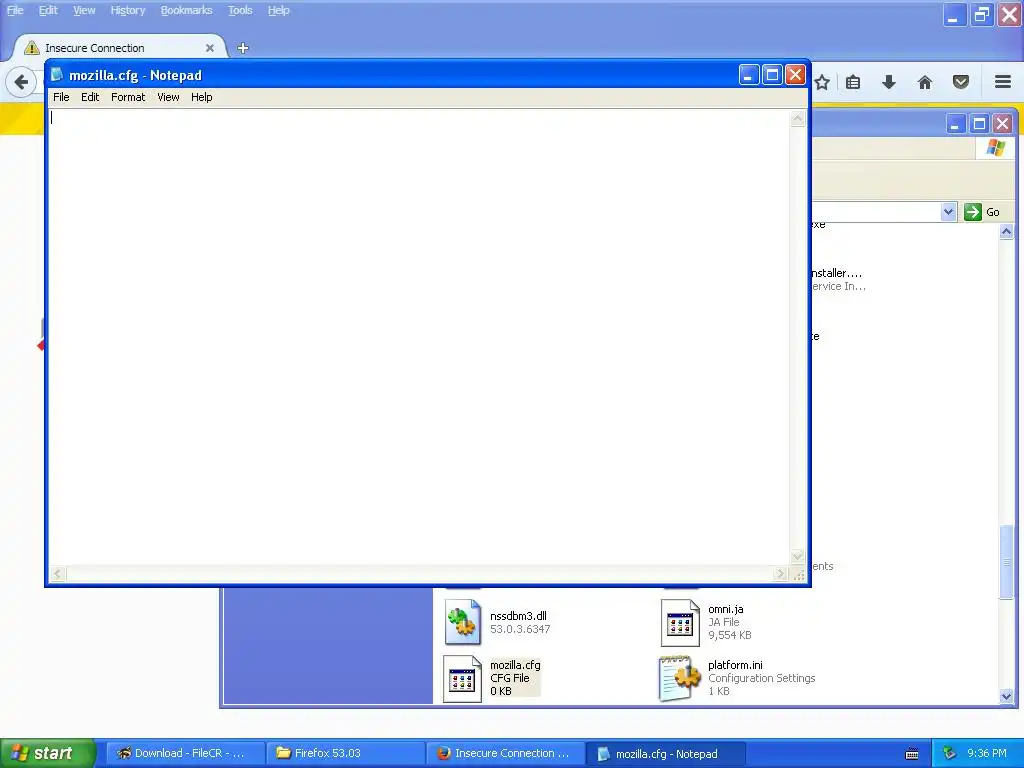Close the Firefox window

(x=1009, y=15)
